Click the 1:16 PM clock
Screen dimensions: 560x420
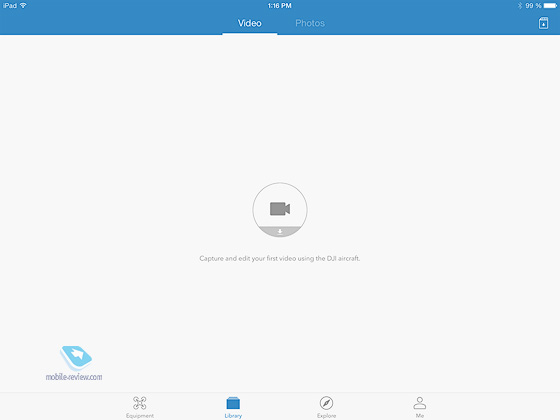click(x=280, y=6)
